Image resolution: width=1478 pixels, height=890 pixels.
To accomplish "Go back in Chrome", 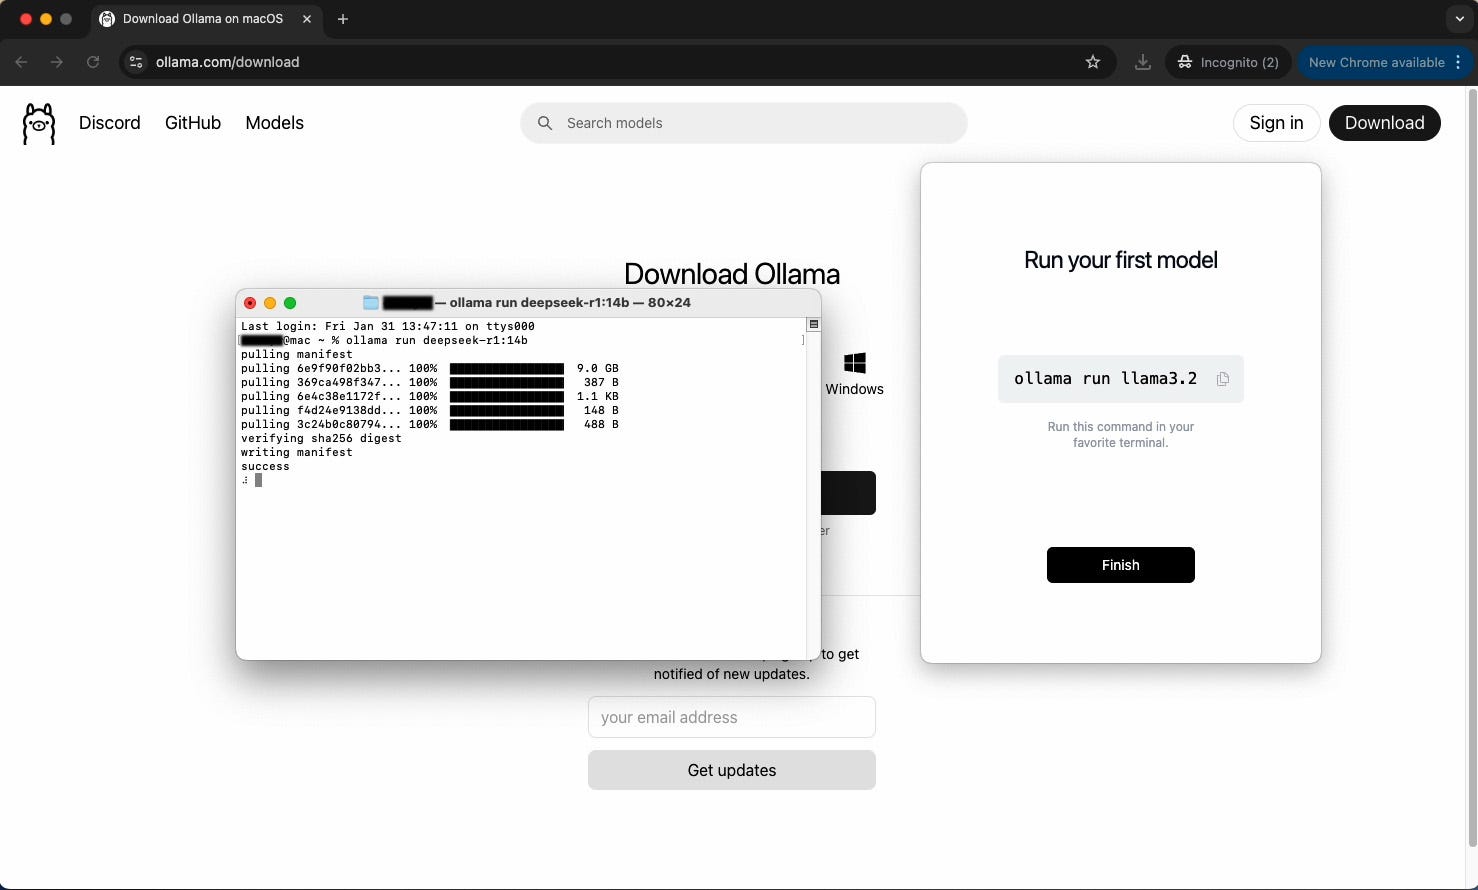I will pos(21,62).
